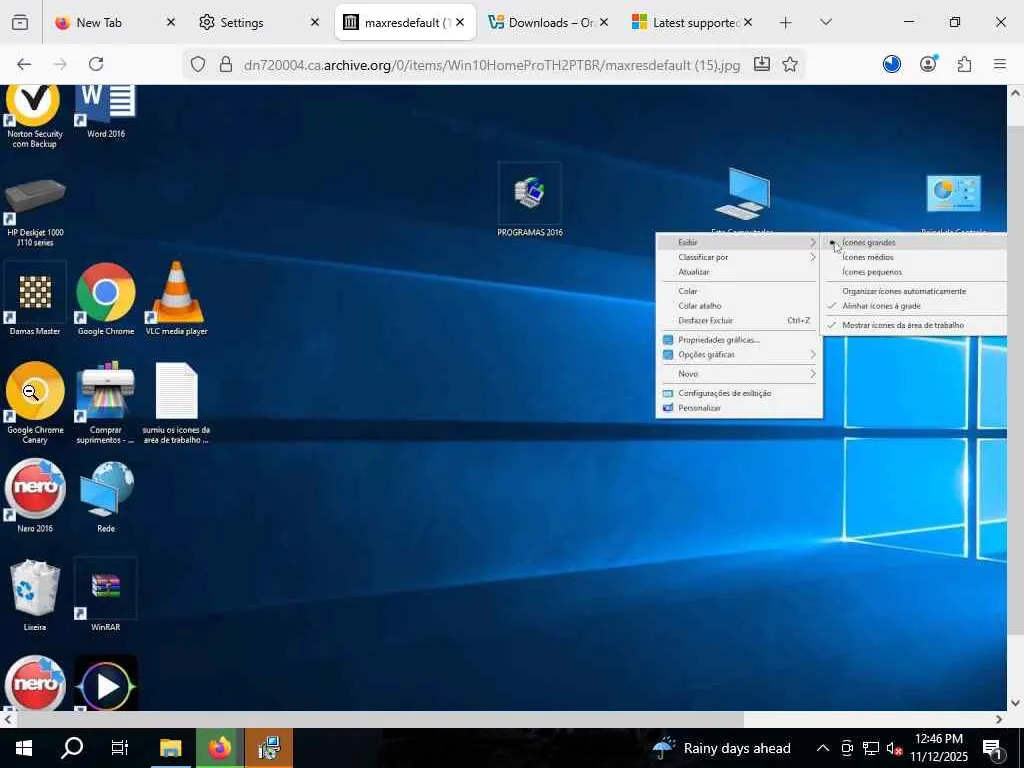
Task: Switch to the Settings tab
Action: click(259, 22)
